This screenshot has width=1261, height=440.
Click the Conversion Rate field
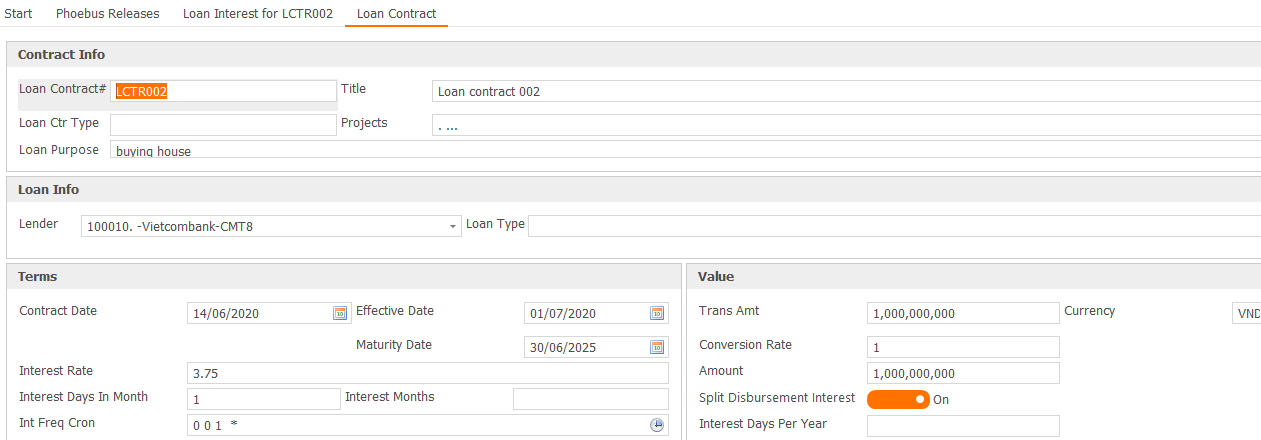coord(962,347)
